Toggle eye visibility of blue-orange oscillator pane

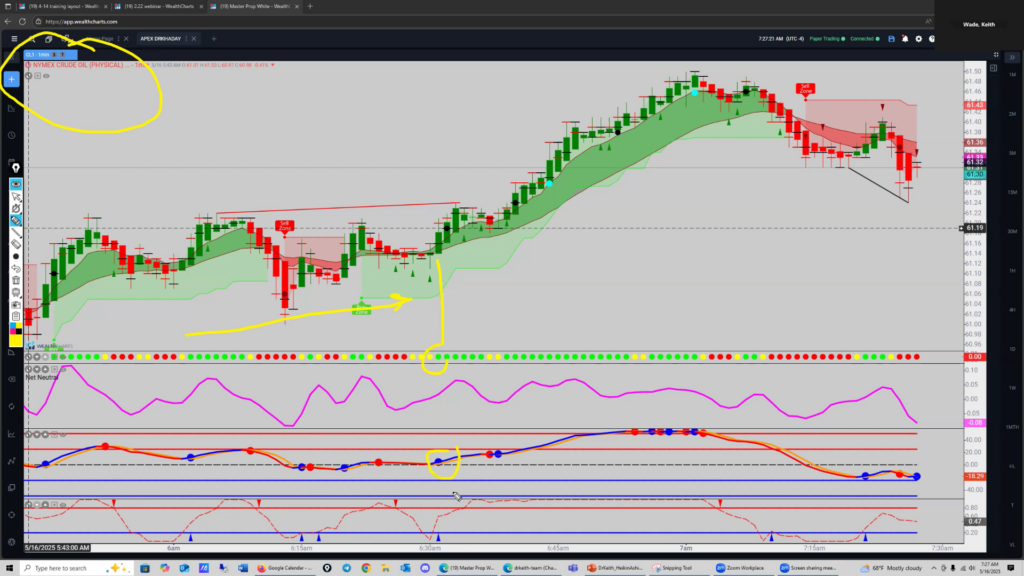pyautogui.click(x=63, y=434)
